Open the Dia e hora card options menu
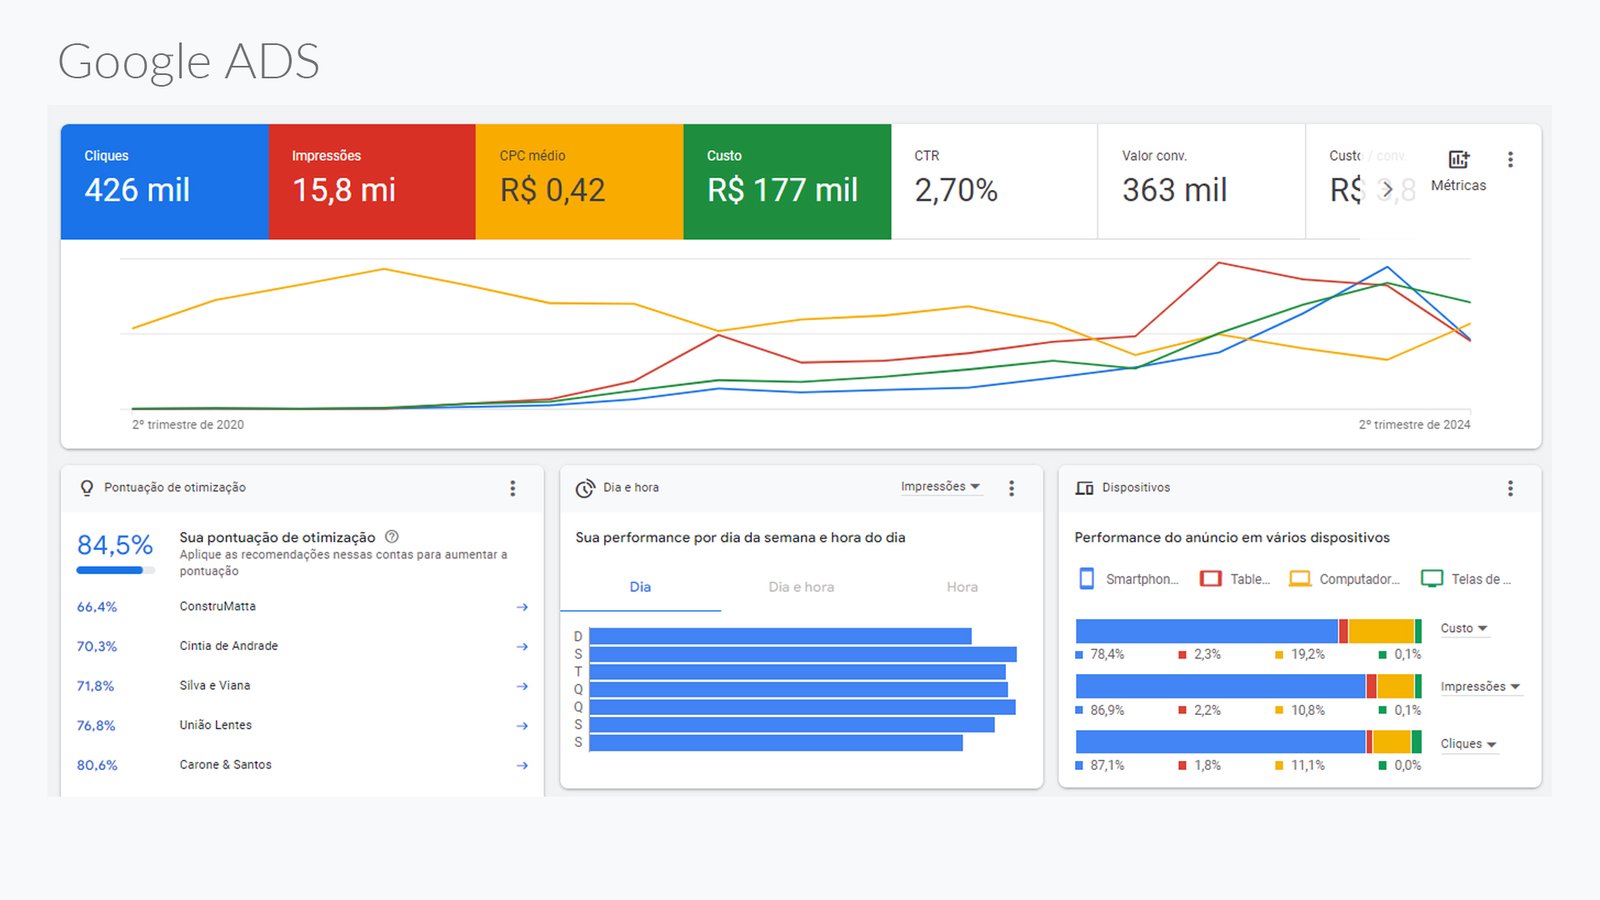This screenshot has height=900, width=1600. tap(1011, 488)
